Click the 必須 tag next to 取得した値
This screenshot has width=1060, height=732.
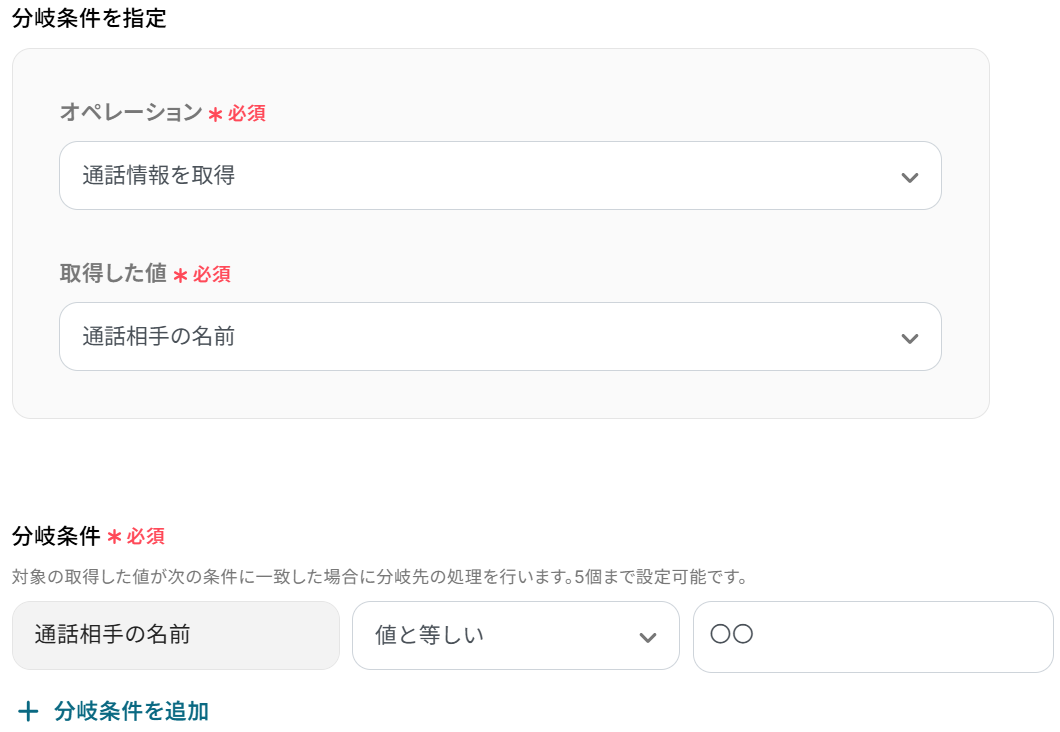pyautogui.click(x=212, y=274)
